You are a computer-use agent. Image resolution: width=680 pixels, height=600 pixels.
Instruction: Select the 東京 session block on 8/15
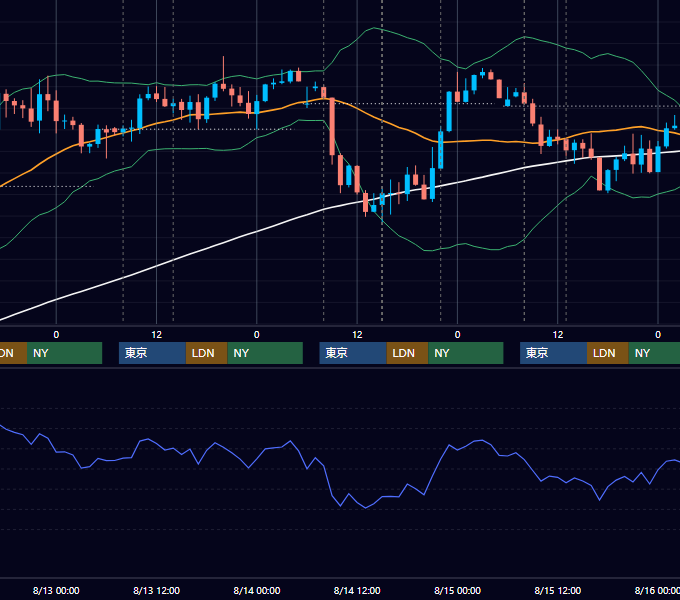pyautogui.click(x=554, y=353)
